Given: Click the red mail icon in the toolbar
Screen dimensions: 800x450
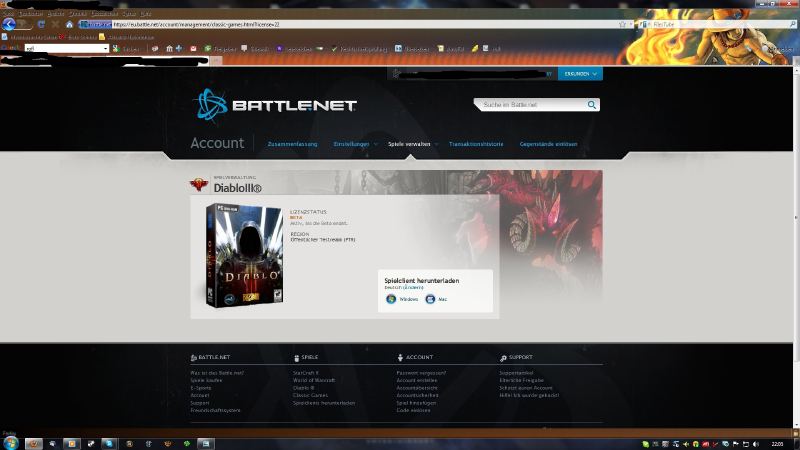Looking at the screenshot, I should (193, 48).
